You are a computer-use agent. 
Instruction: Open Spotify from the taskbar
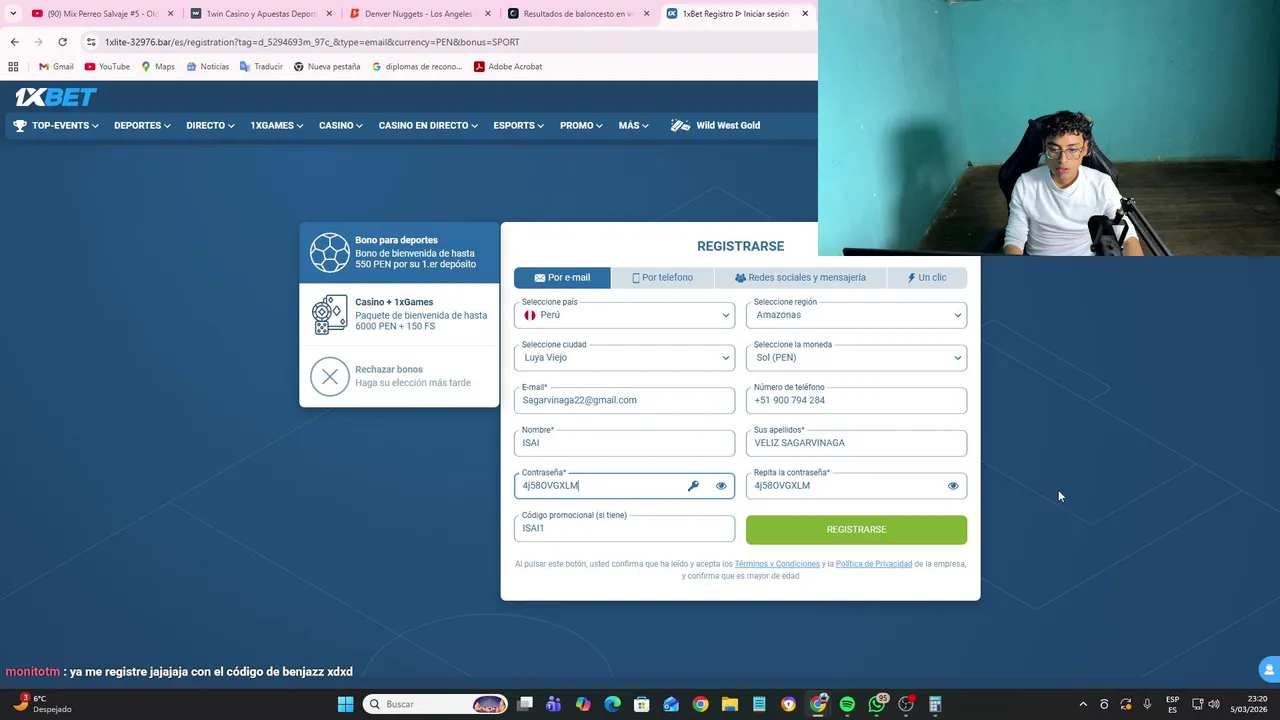[x=847, y=704]
